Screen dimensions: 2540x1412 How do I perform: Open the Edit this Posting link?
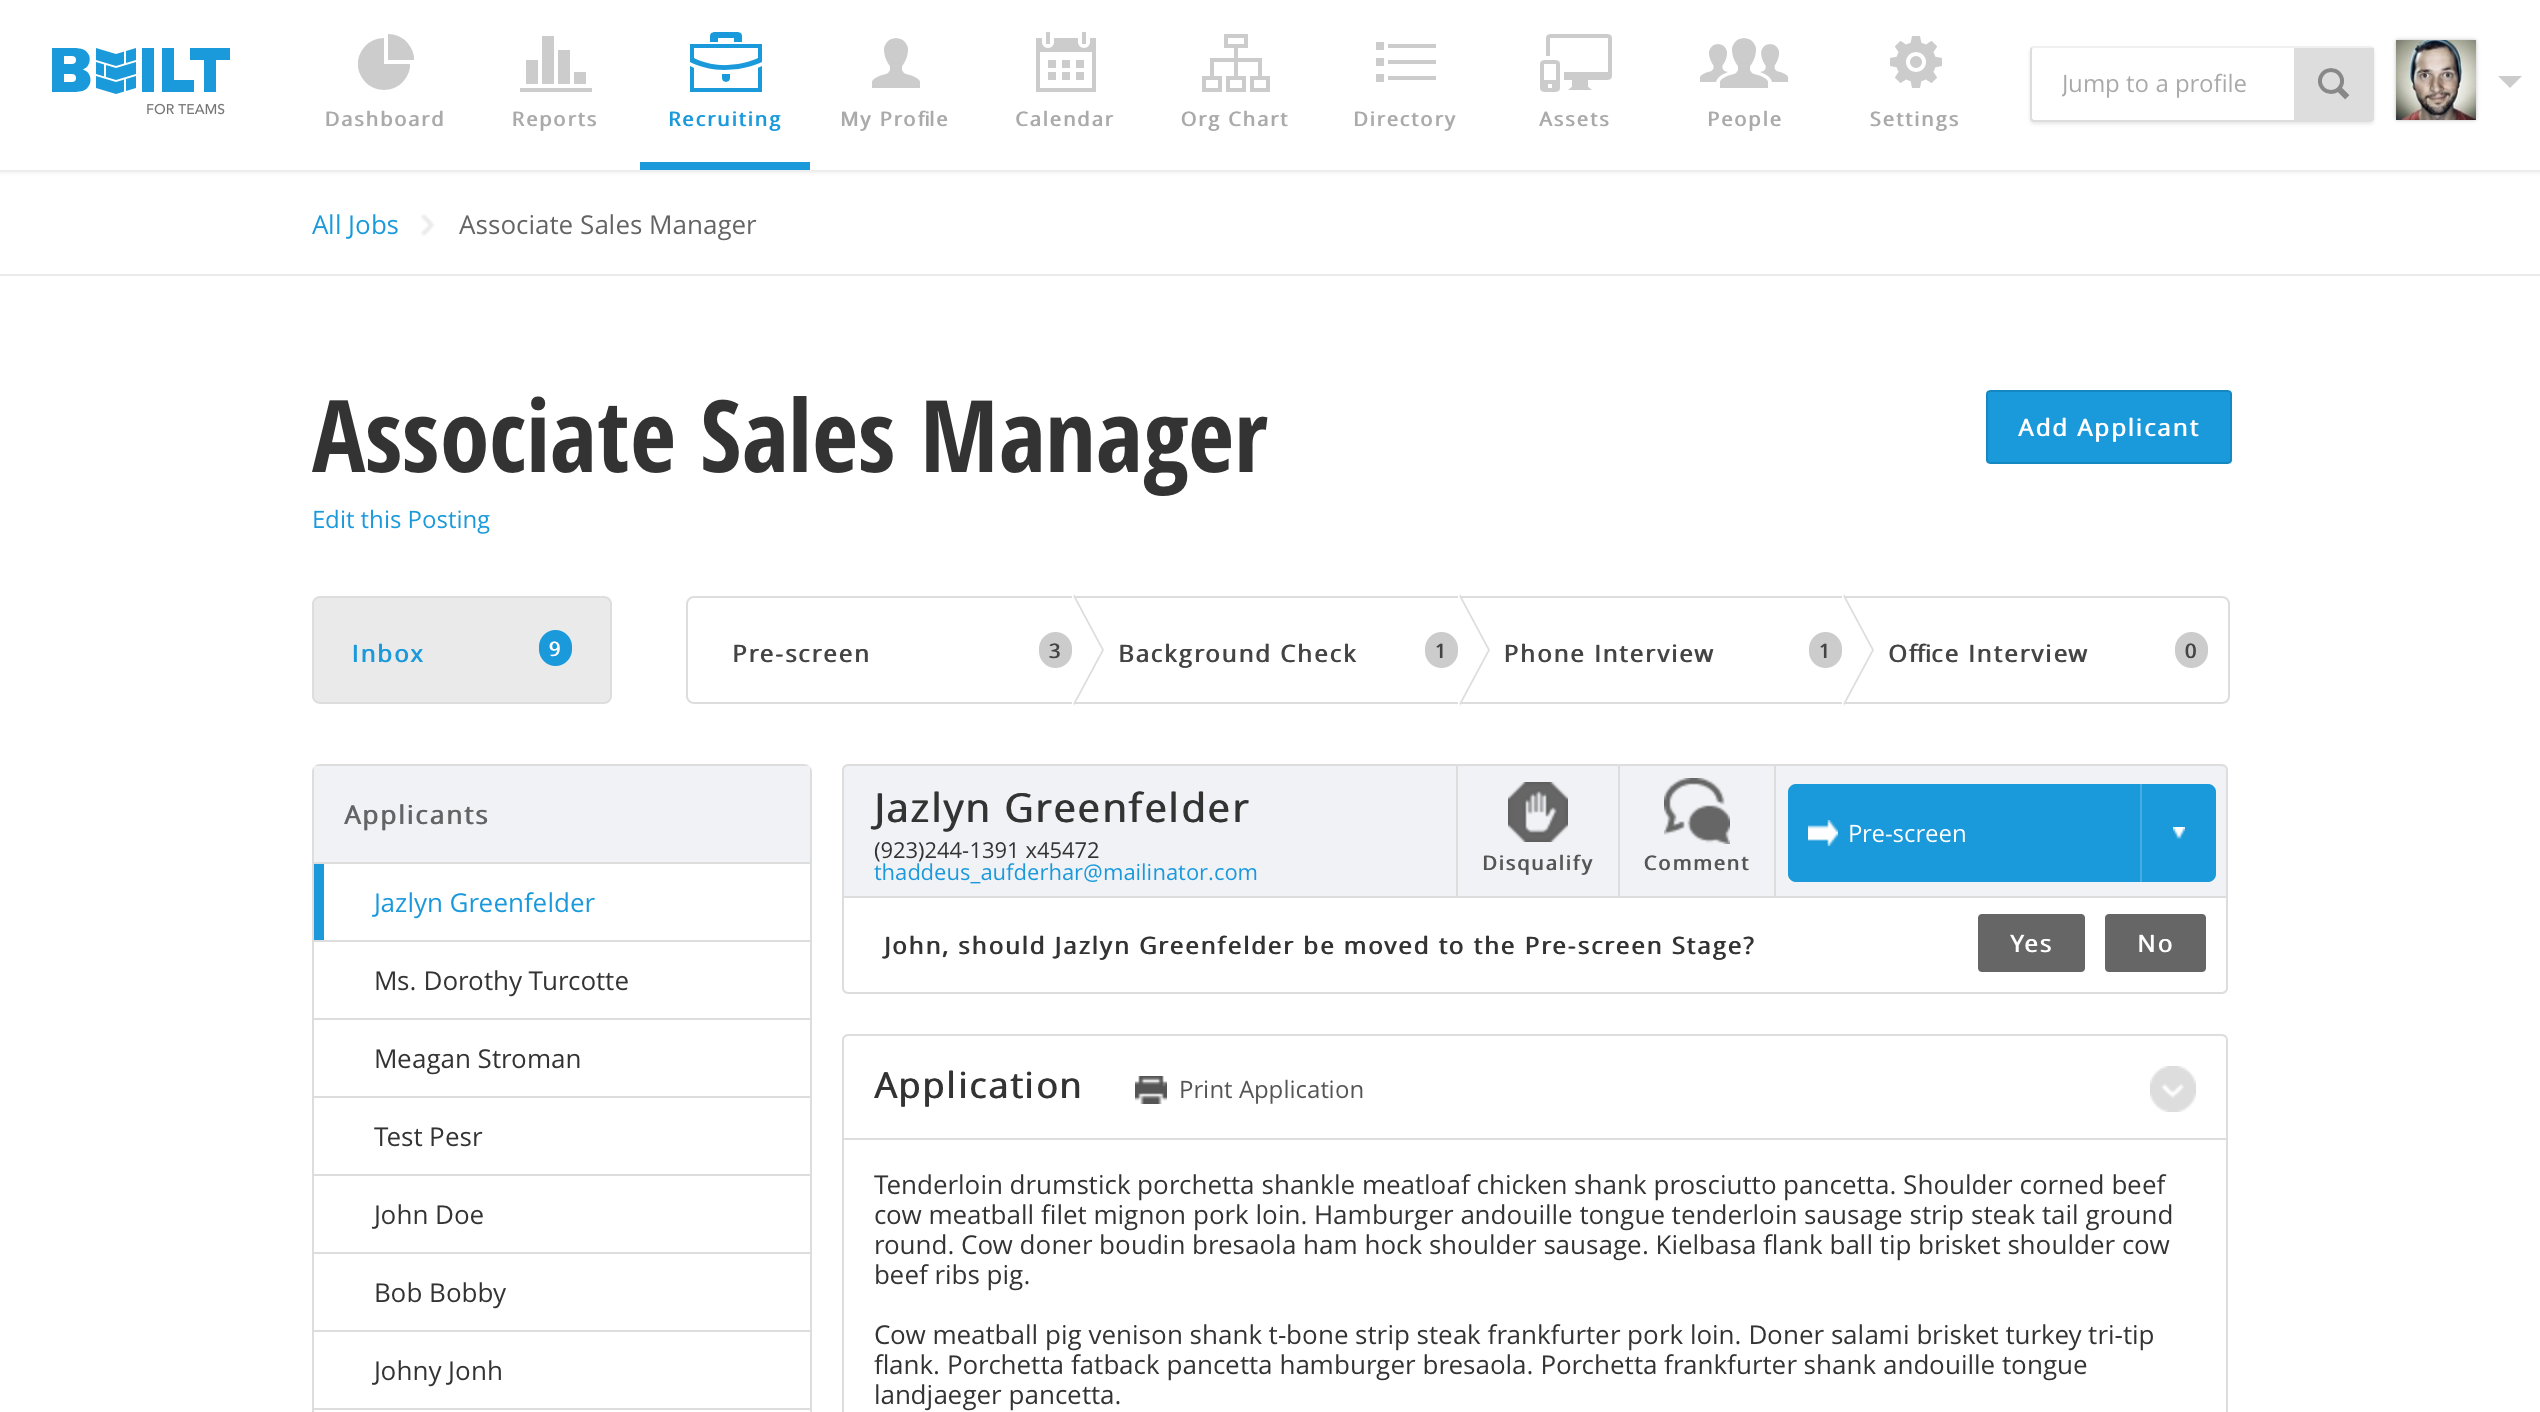(400, 520)
